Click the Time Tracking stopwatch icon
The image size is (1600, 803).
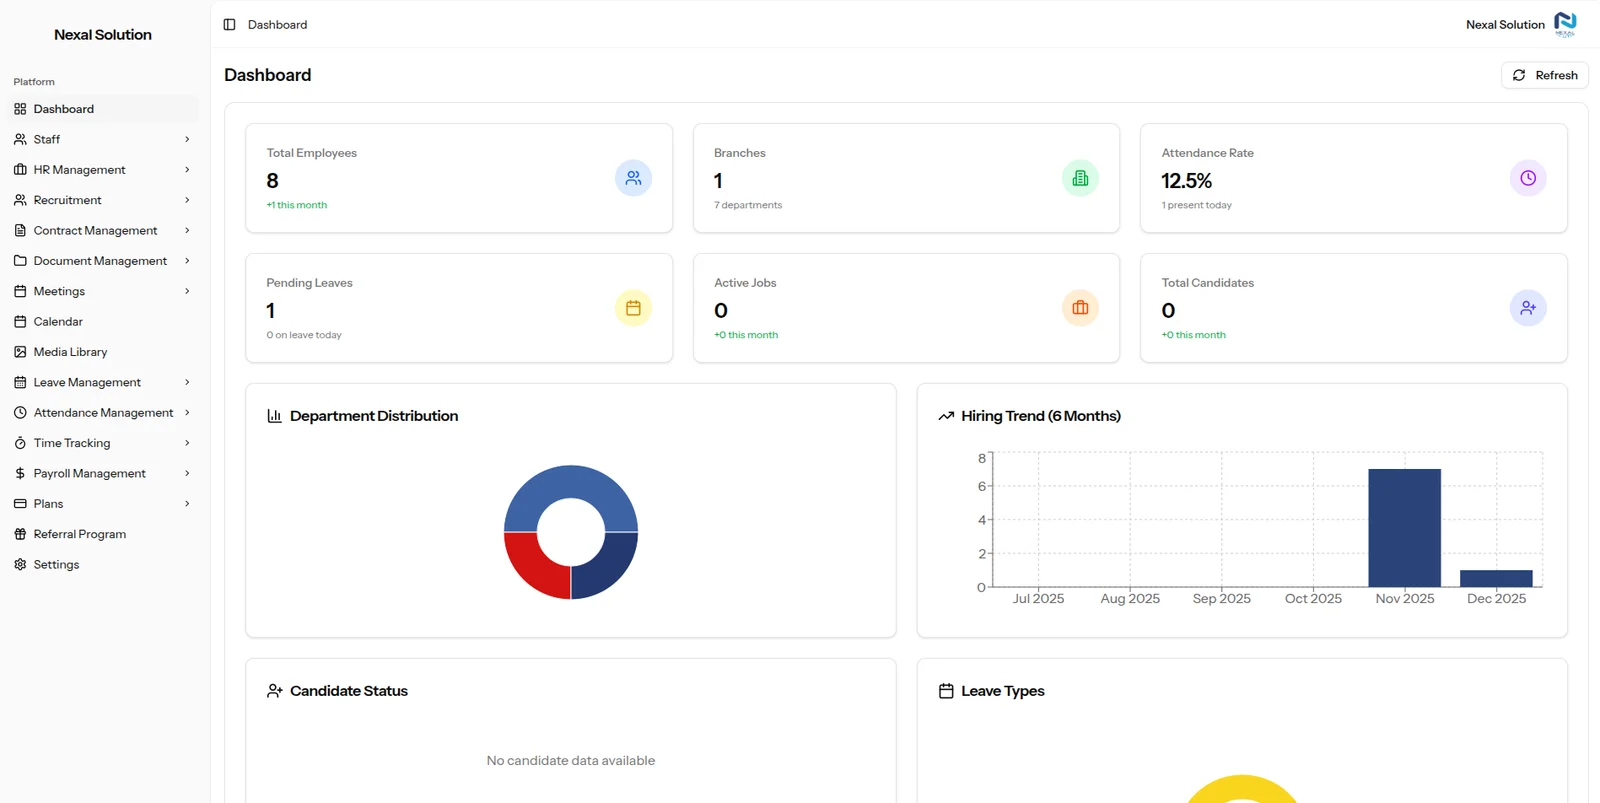pos(20,443)
